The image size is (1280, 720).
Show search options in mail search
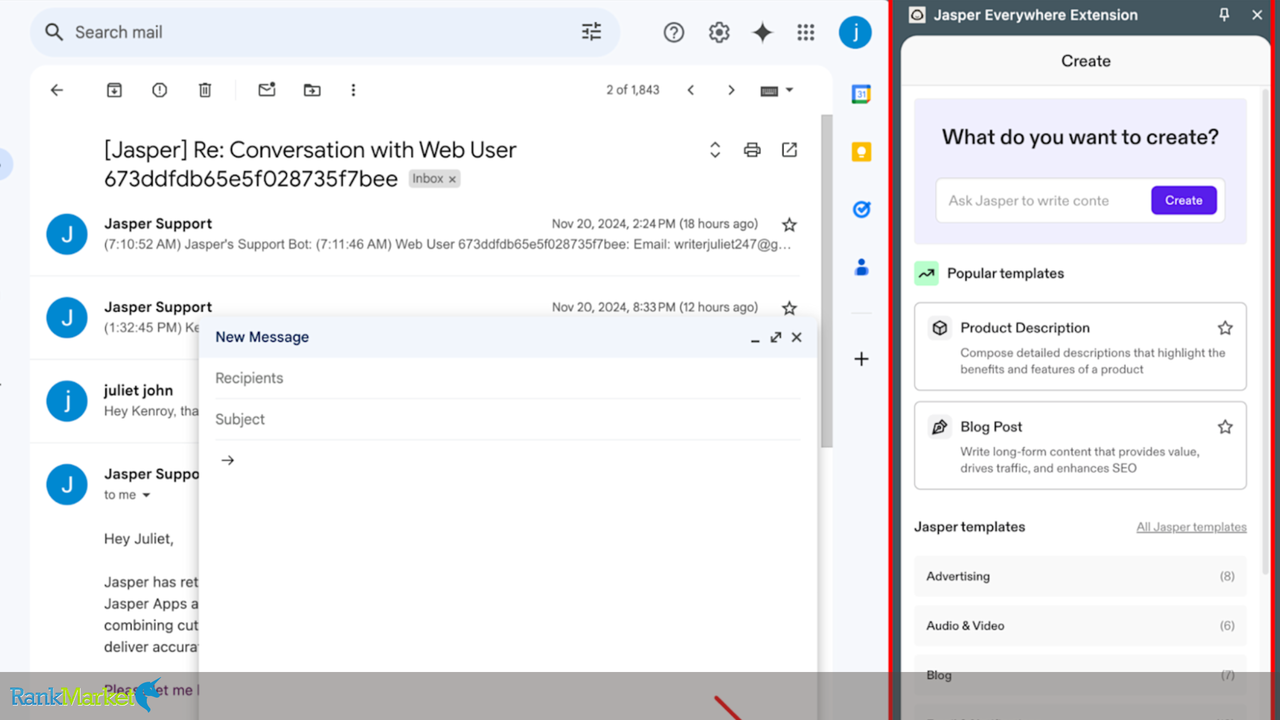pos(592,32)
